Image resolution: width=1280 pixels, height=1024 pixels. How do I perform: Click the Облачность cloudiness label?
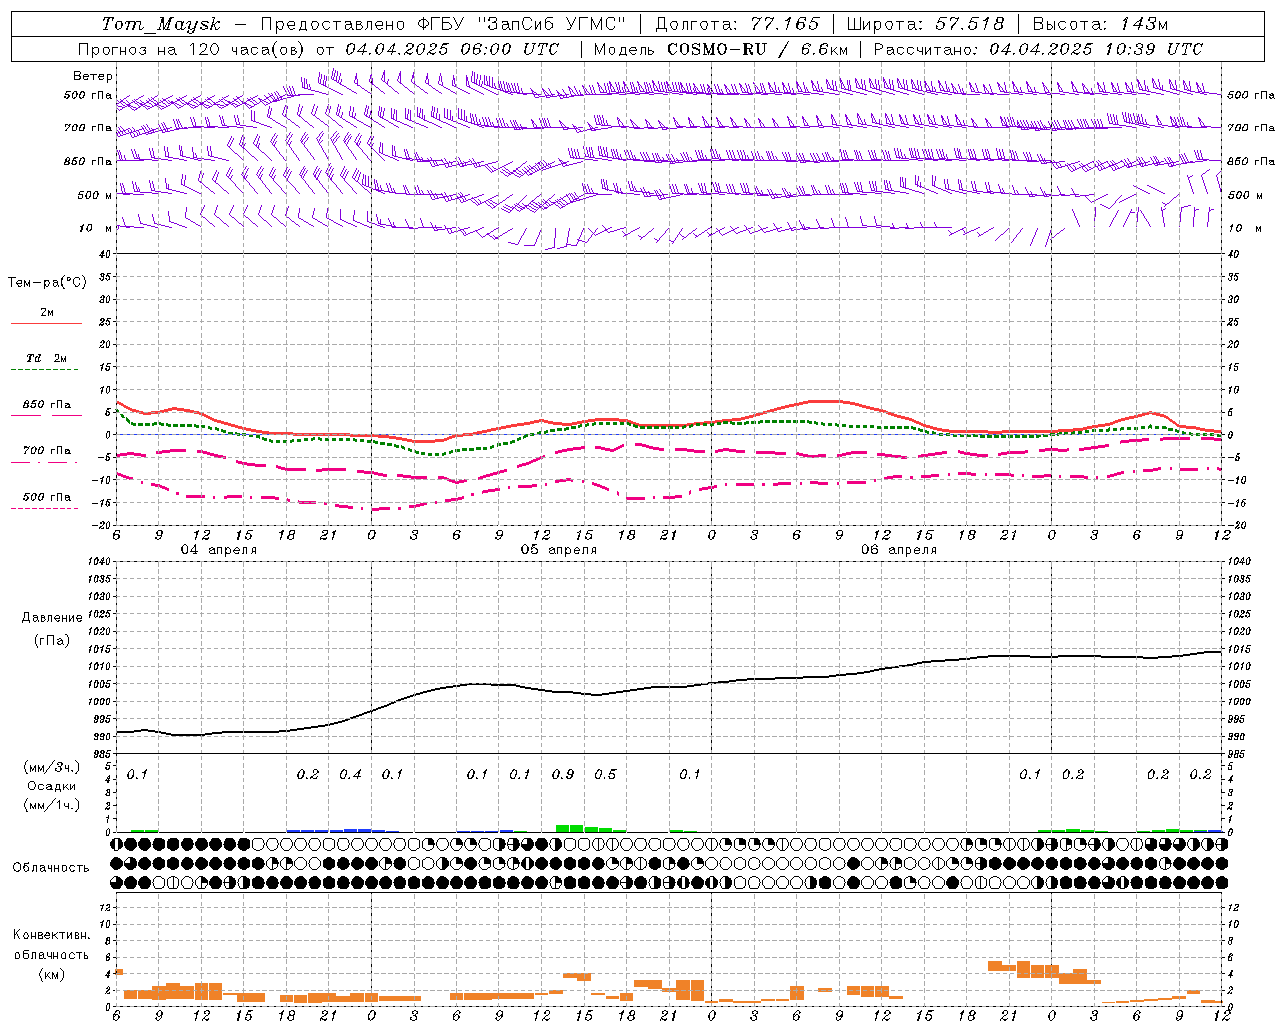pos(51,868)
